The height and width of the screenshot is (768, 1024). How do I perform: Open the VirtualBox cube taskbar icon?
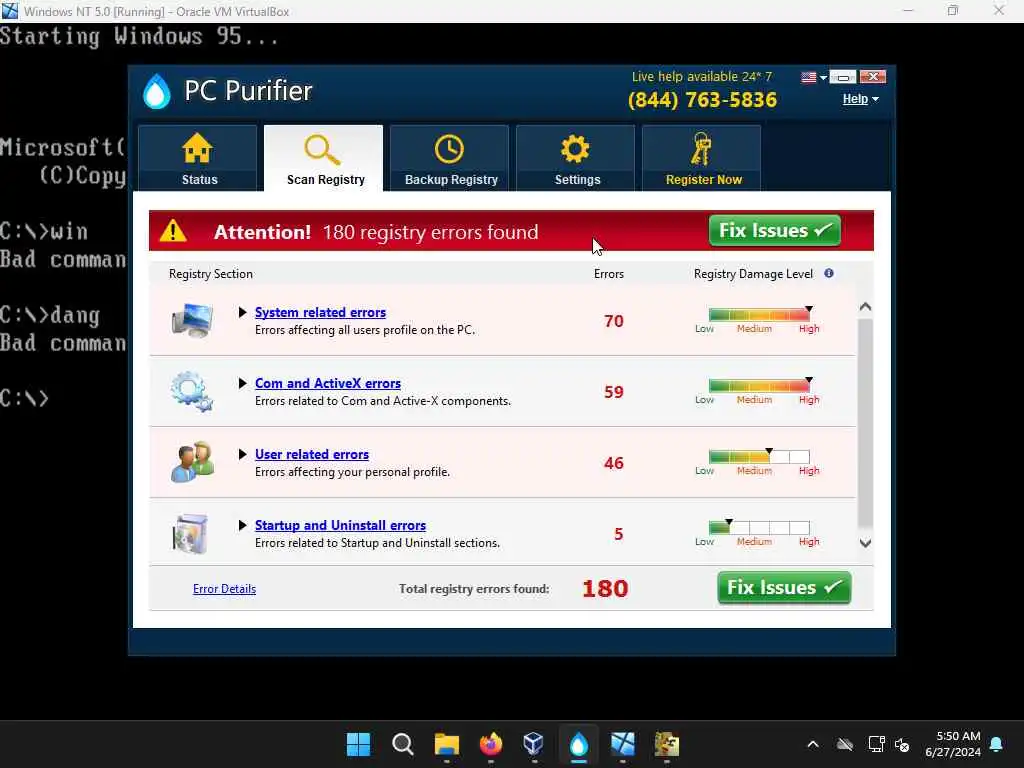(534, 744)
